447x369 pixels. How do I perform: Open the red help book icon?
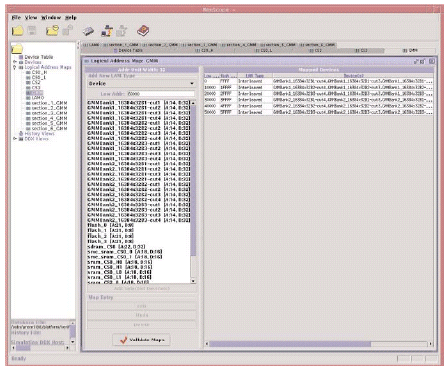tap(143, 31)
